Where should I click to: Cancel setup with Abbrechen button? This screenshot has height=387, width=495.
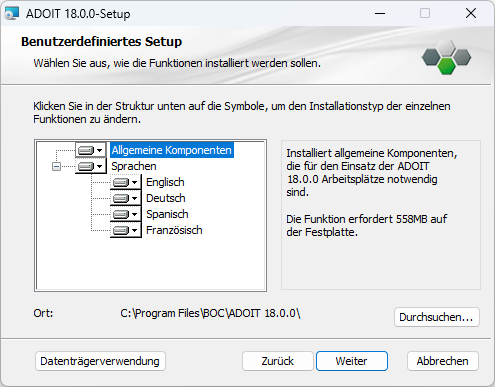(x=443, y=361)
